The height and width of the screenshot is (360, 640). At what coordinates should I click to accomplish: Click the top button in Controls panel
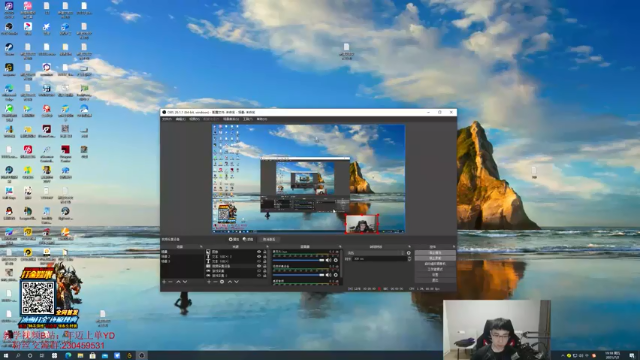[x=435, y=253]
